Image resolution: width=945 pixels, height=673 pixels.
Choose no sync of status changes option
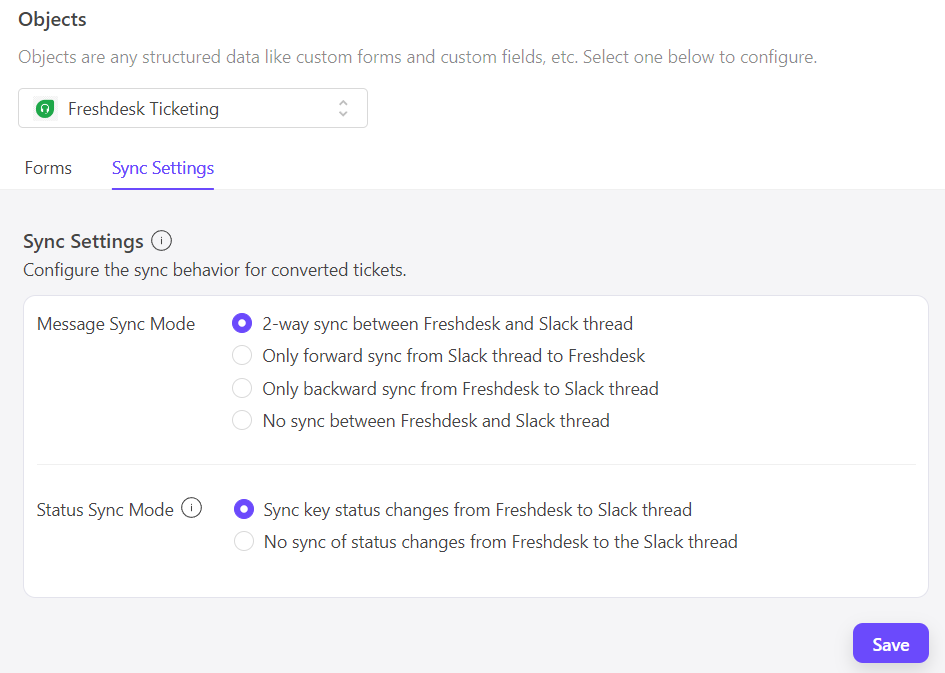(243, 542)
